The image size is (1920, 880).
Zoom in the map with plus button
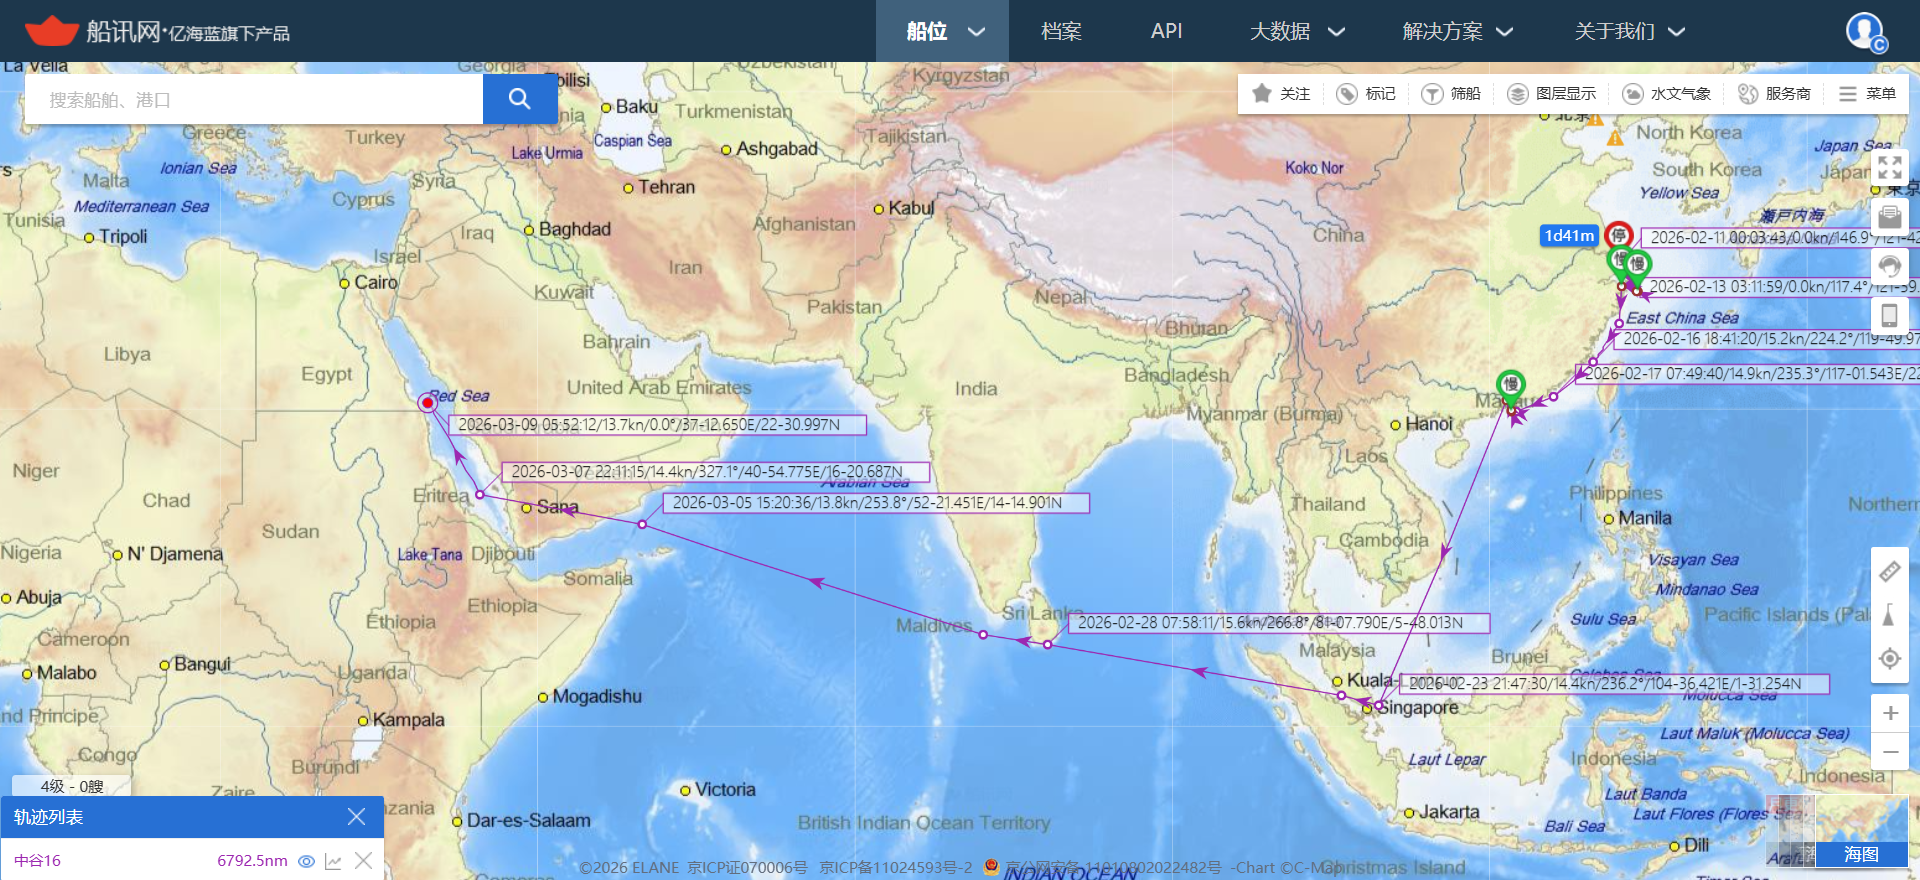pyautogui.click(x=1889, y=713)
